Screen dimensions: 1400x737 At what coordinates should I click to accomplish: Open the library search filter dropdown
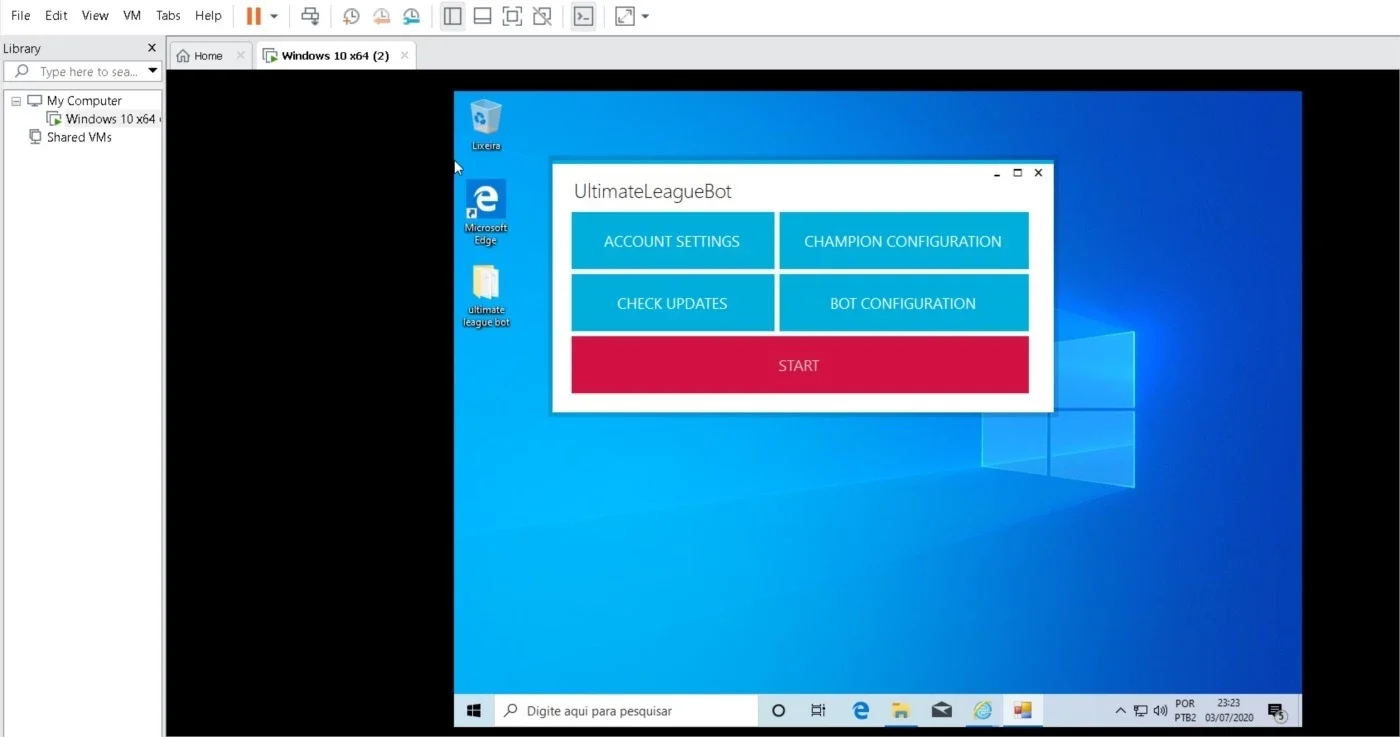[153, 72]
